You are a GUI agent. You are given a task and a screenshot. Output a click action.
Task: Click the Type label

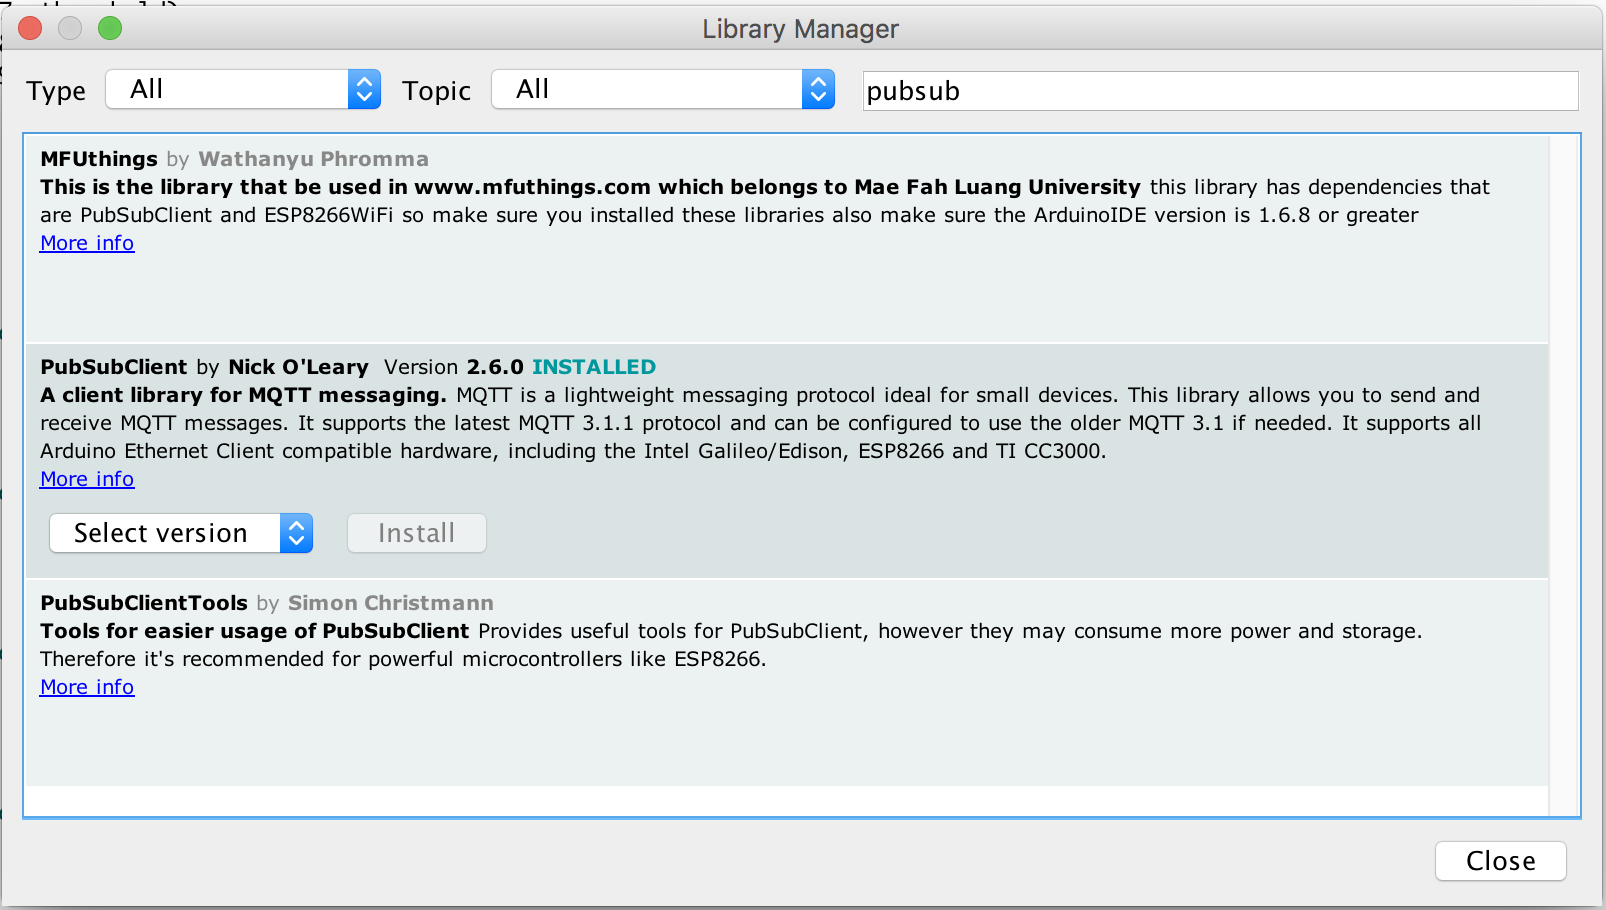click(x=56, y=91)
